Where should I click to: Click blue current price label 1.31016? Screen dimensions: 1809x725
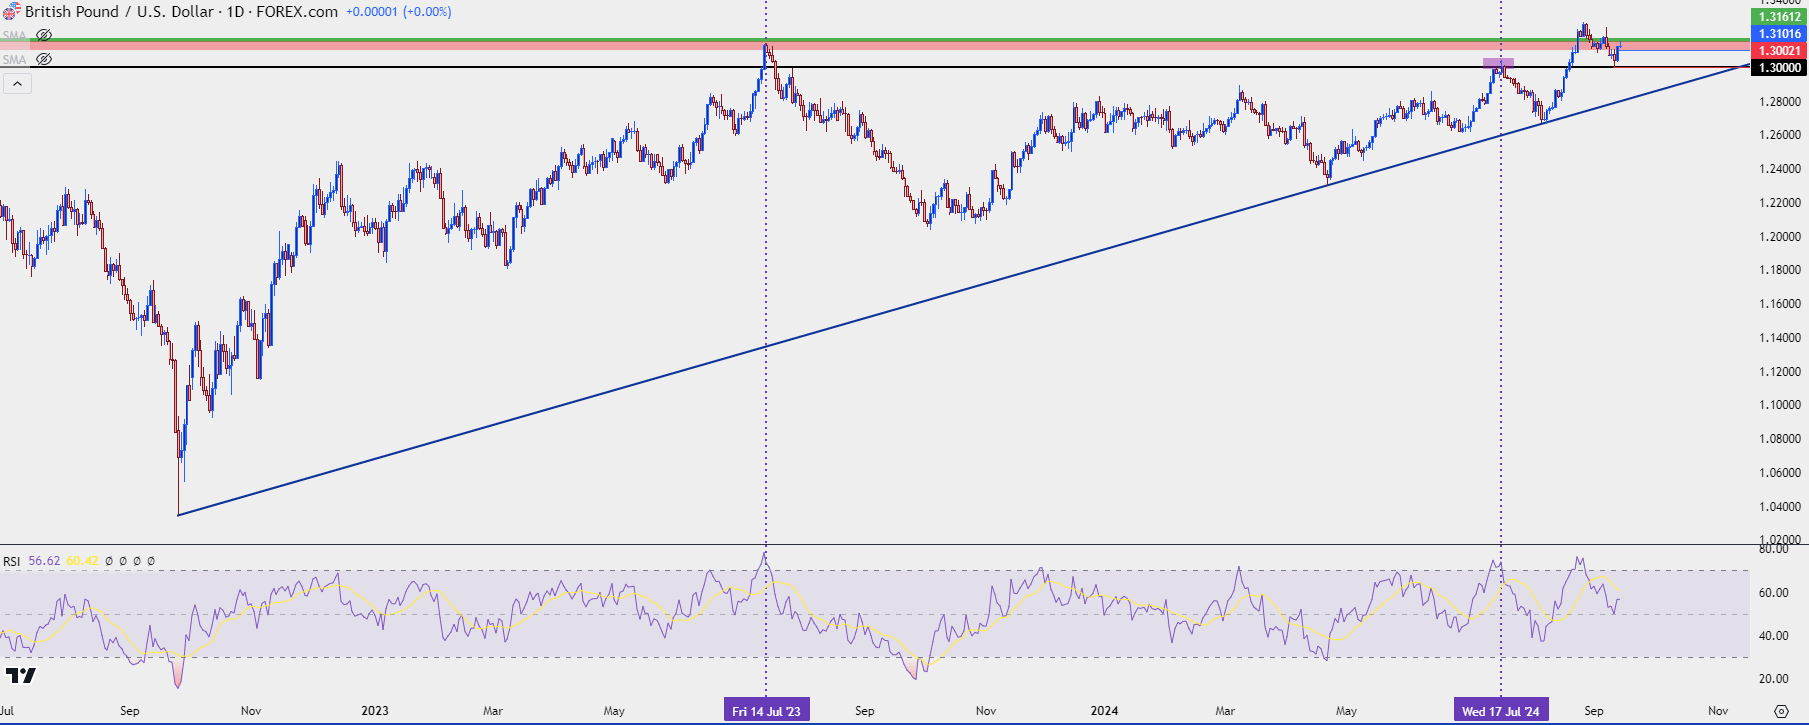[x=1780, y=34]
